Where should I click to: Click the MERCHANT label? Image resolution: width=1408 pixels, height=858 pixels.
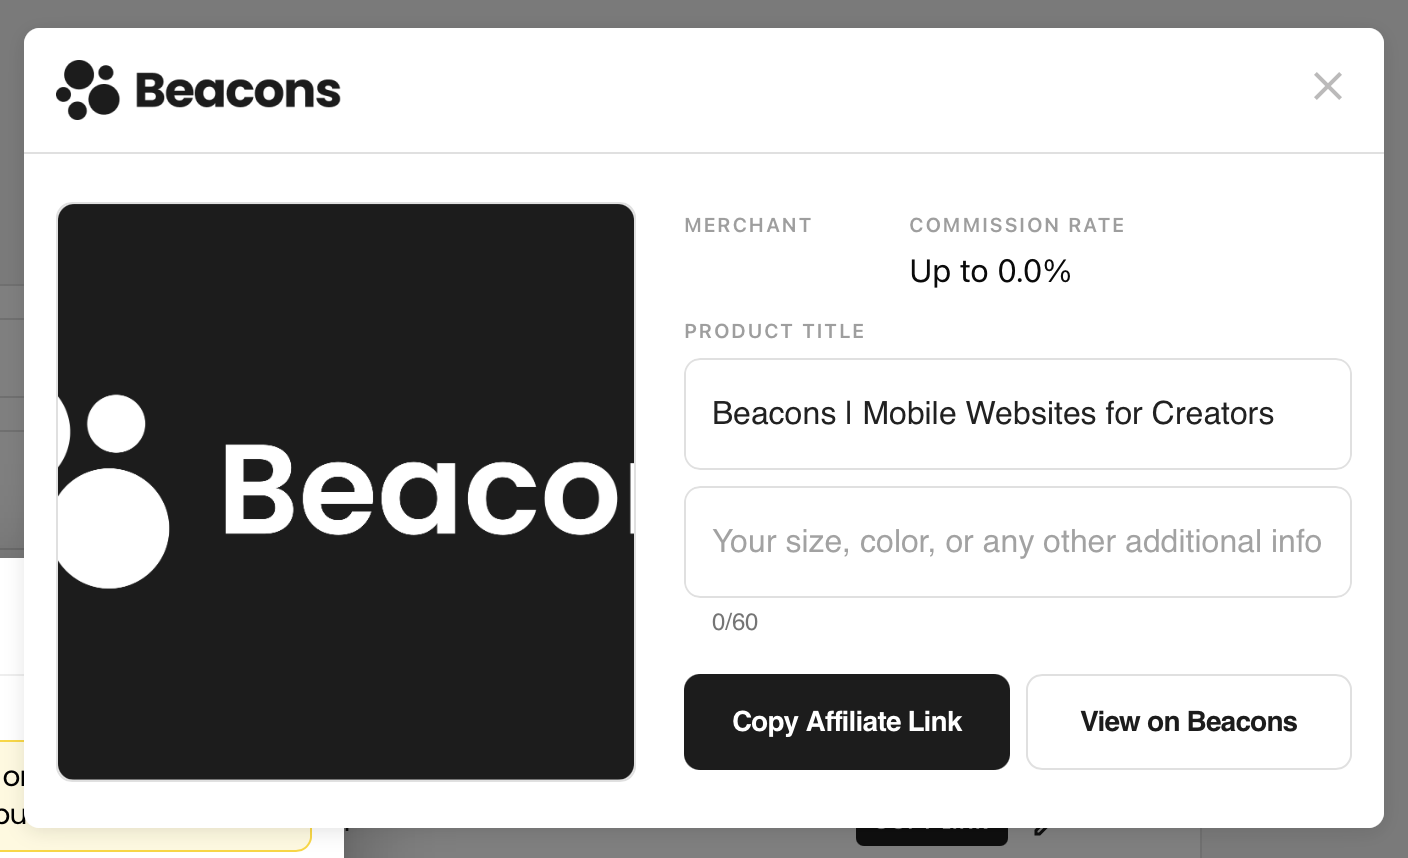pyautogui.click(x=748, y=226)
